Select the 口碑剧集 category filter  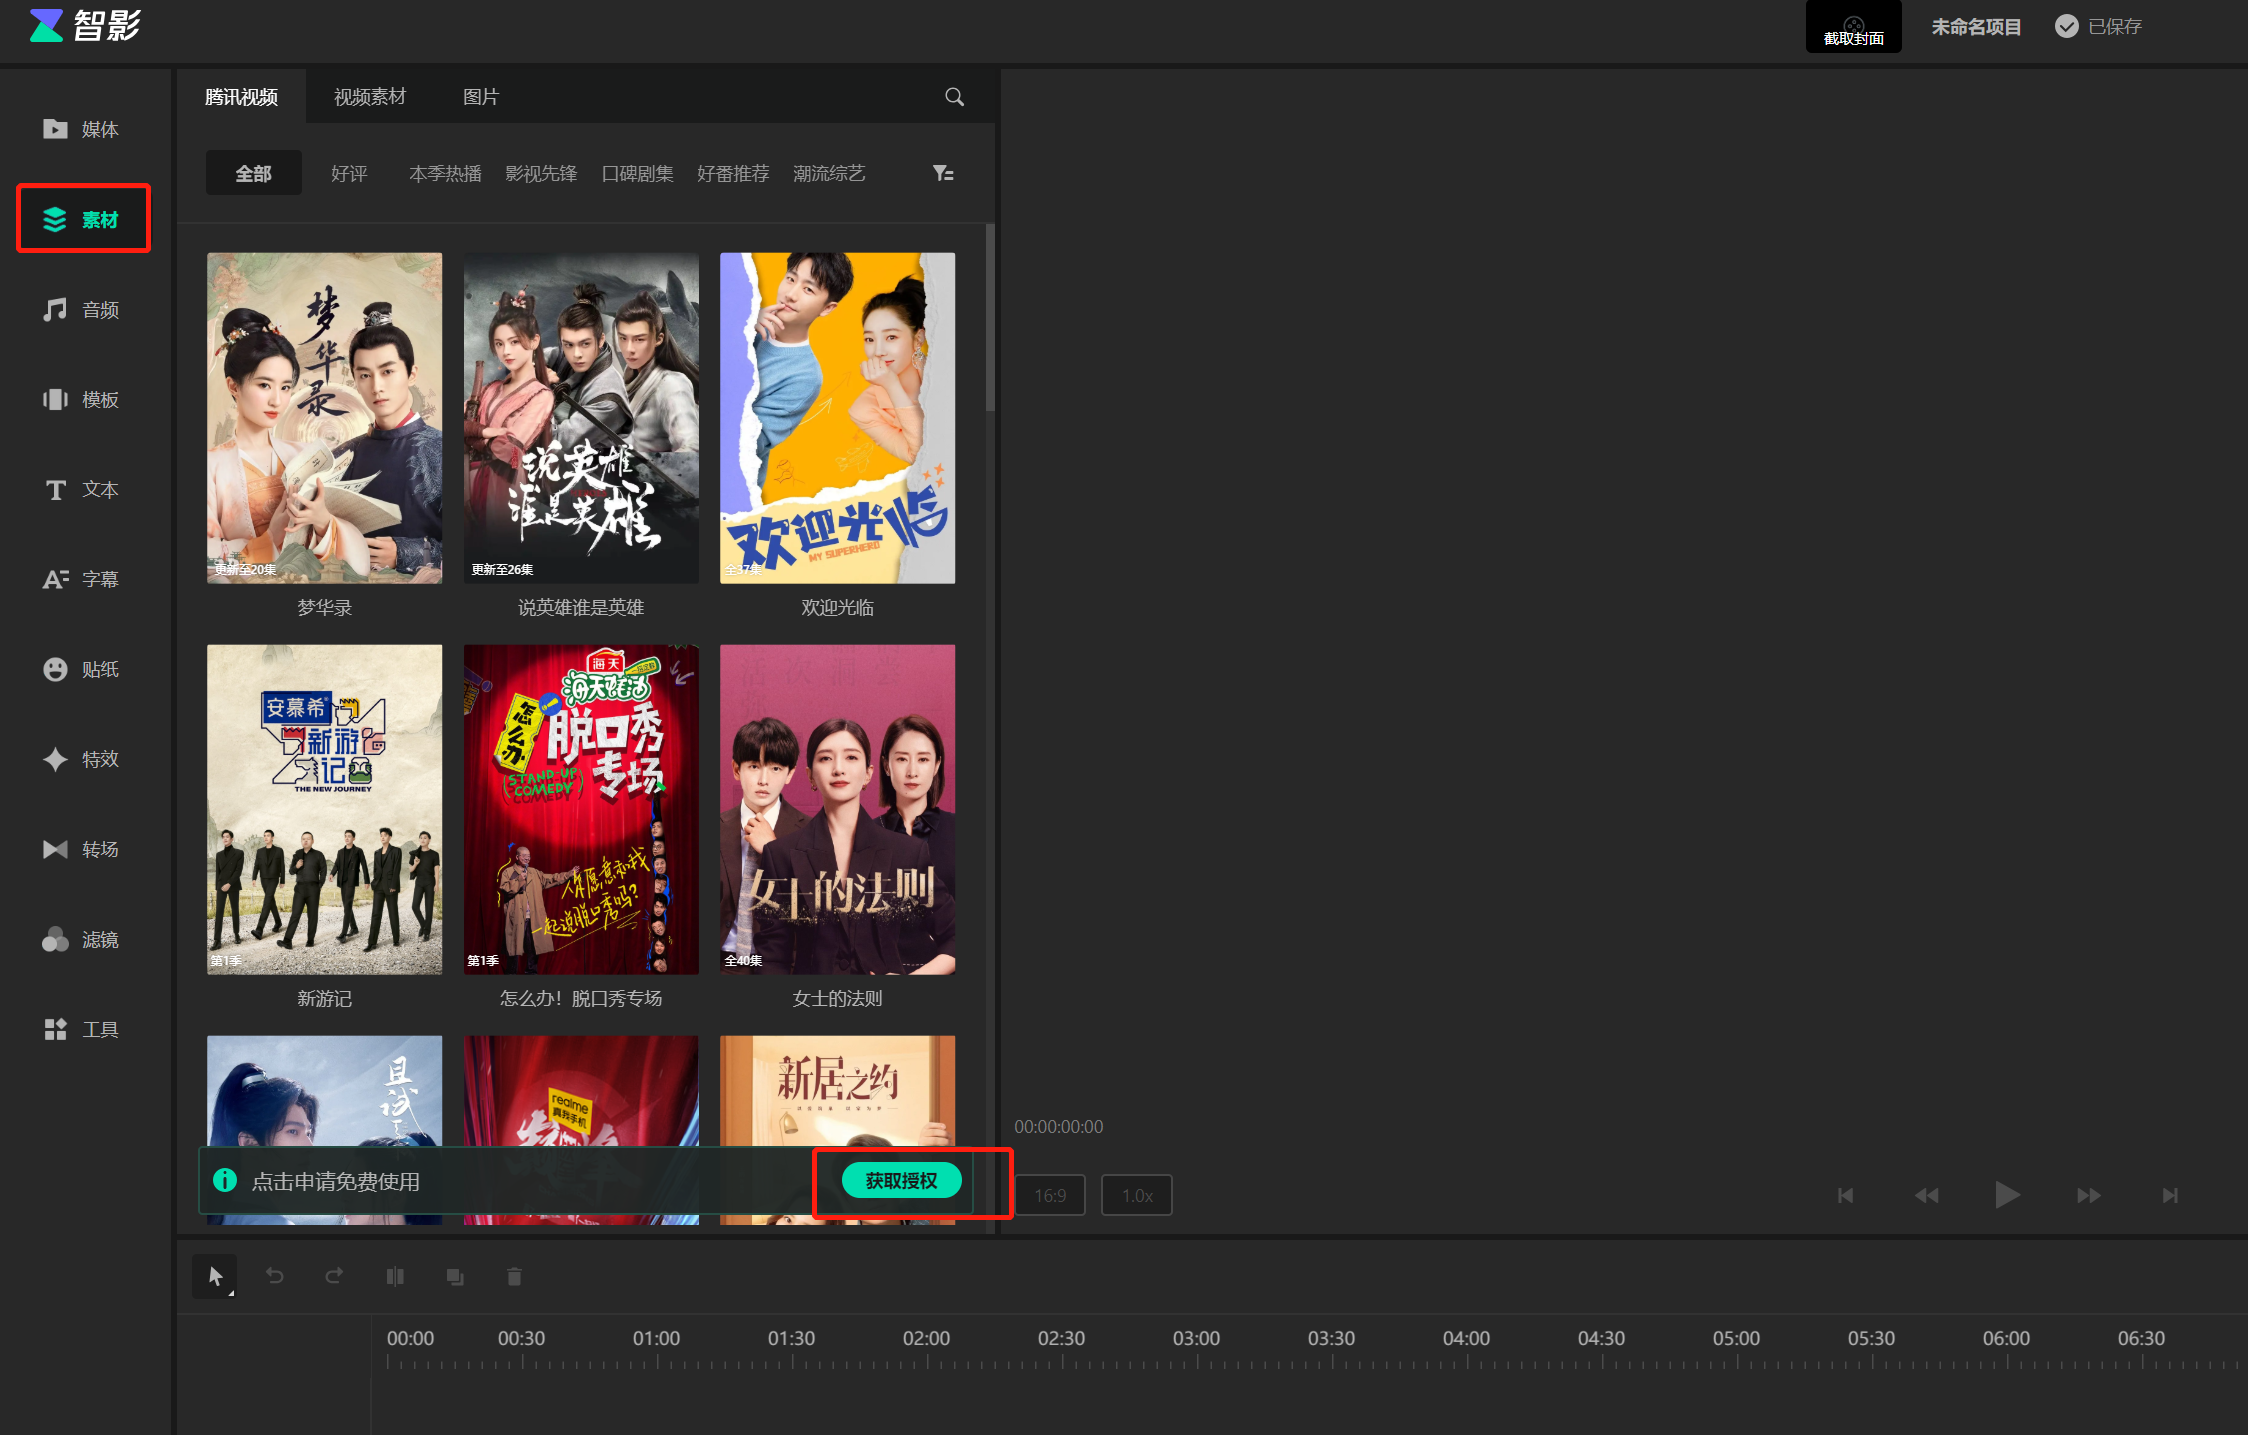click(x=638, y=174)
